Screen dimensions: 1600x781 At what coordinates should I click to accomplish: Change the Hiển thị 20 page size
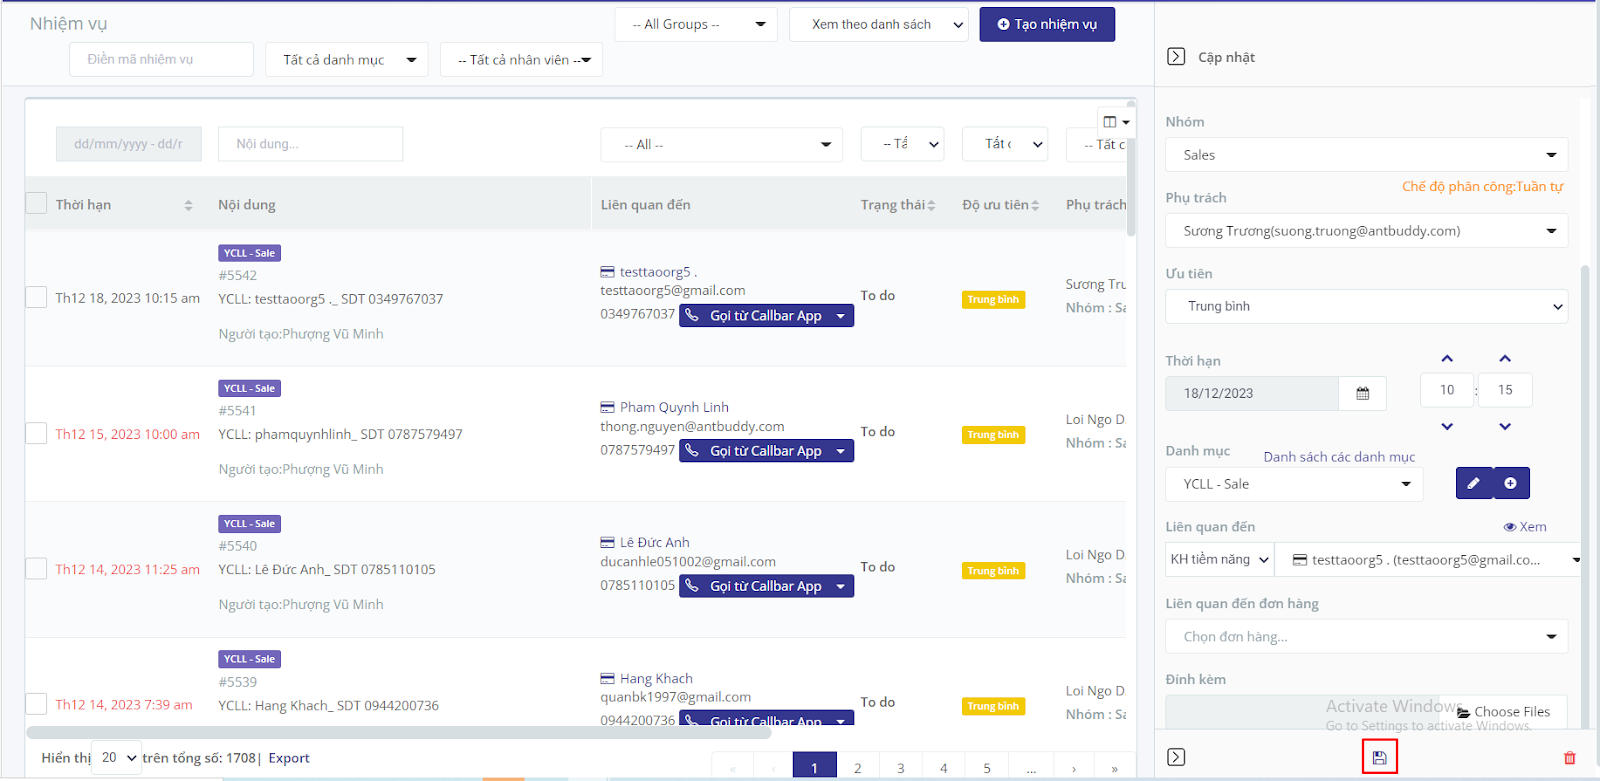(x=117, y=758)
